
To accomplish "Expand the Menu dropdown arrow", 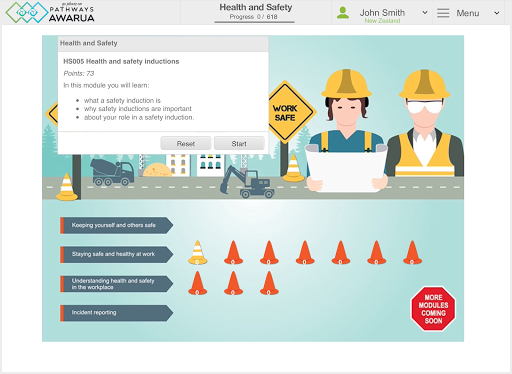I will (497, 13).
